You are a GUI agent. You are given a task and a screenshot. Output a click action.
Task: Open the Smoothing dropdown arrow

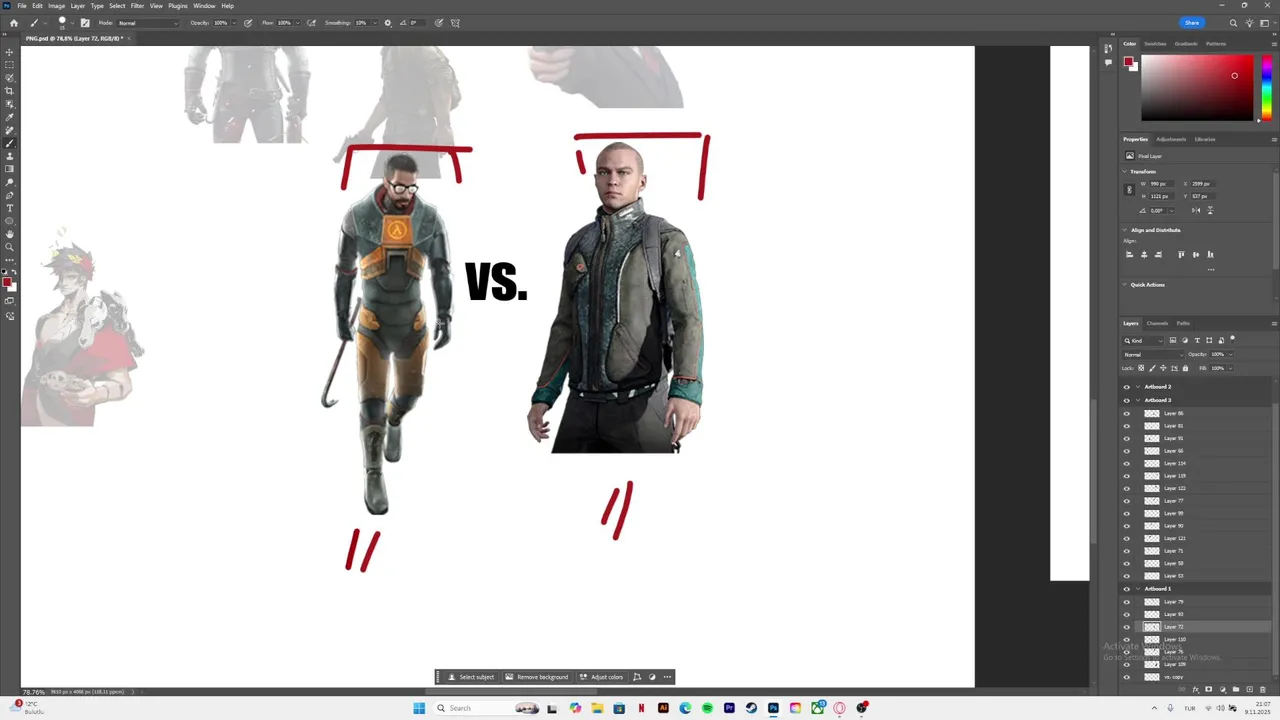pyautogui.click(x=376, y=23)
